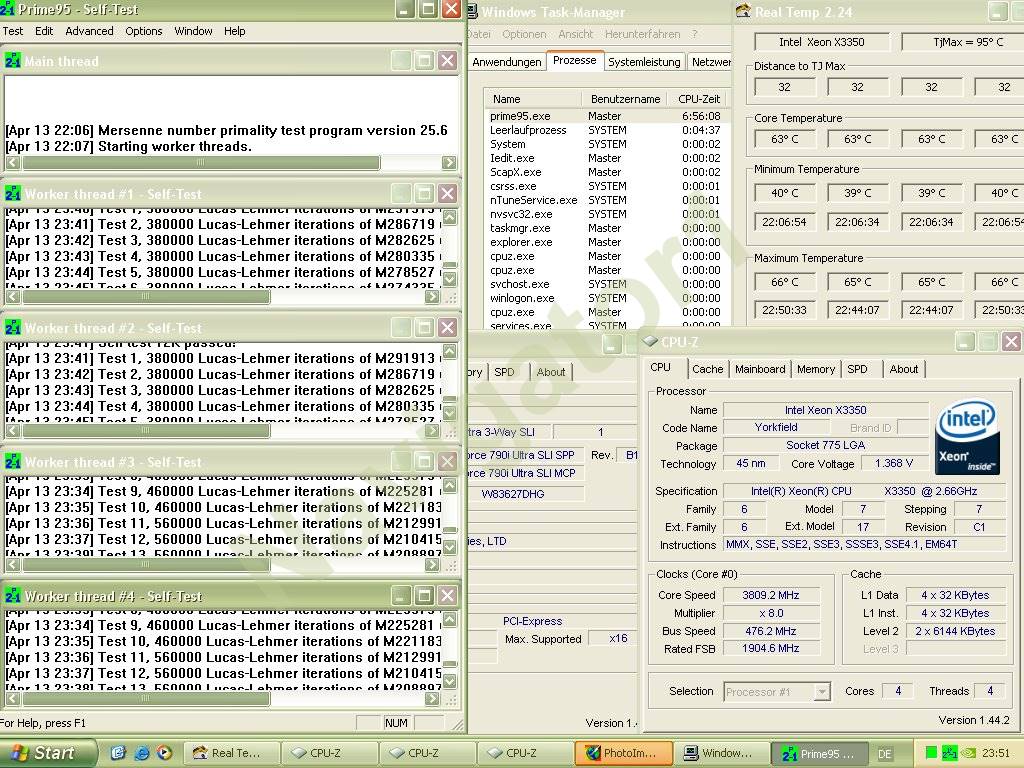Sort processes by the Benutzername column

coord(625,99)
